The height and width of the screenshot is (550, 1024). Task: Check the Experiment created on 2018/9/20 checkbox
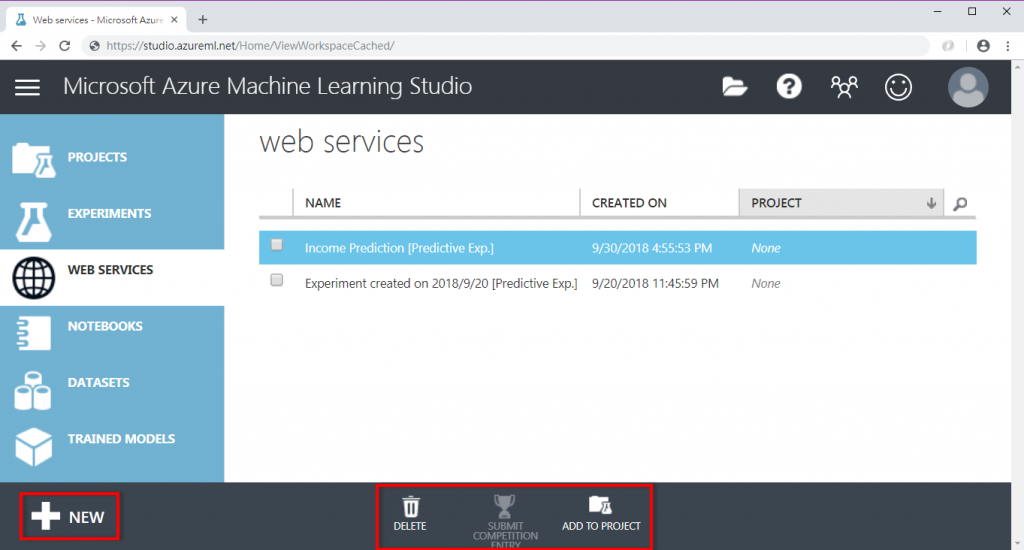(277, 280)
